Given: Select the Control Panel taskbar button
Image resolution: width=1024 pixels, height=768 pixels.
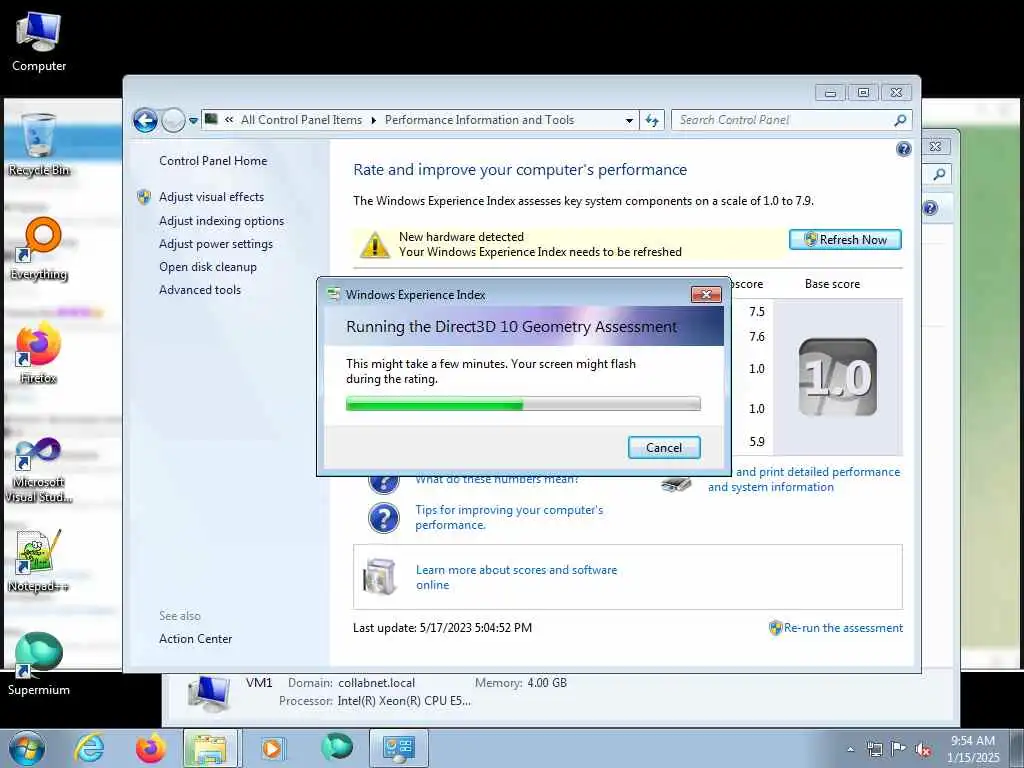Looking at the screenshot, I should (399, 748).
